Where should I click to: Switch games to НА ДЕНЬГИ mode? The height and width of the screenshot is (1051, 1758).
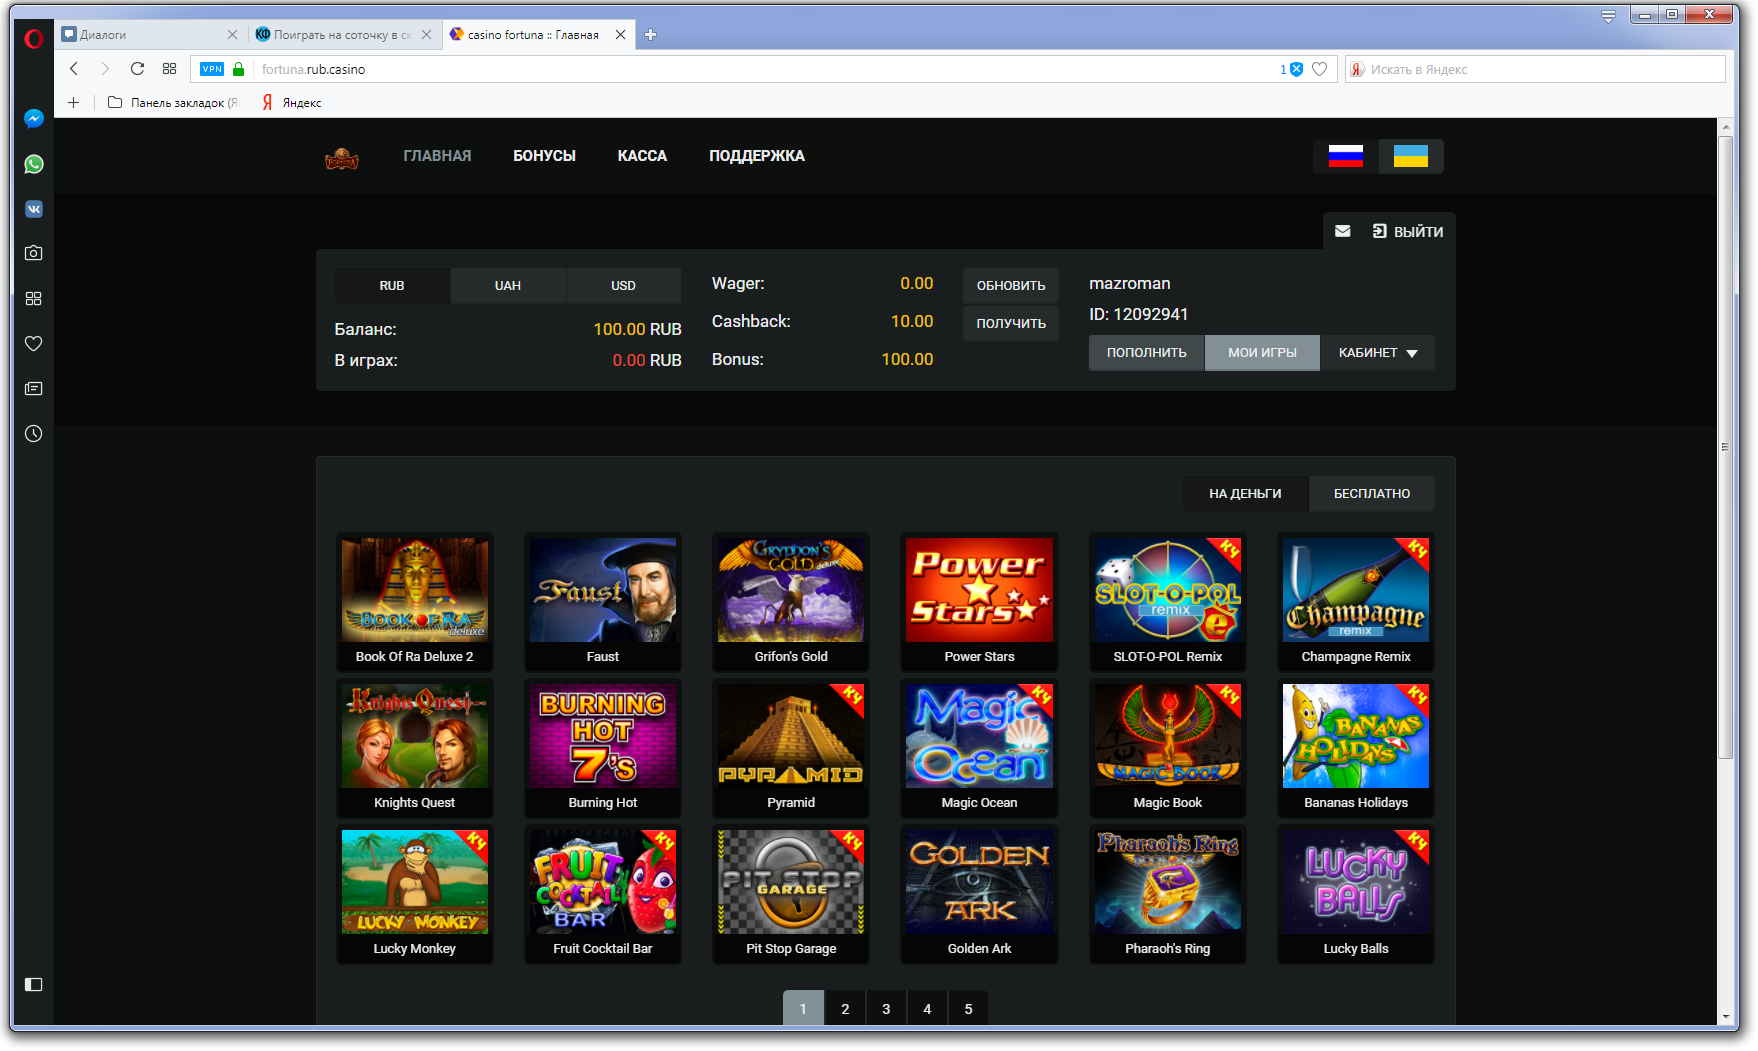1245,493
